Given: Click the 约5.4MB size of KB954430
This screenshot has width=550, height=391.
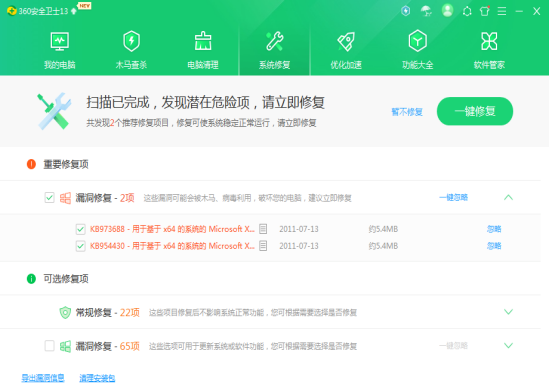Looking at the screenshot, I should pyautogui.click(x=383, y=246).
